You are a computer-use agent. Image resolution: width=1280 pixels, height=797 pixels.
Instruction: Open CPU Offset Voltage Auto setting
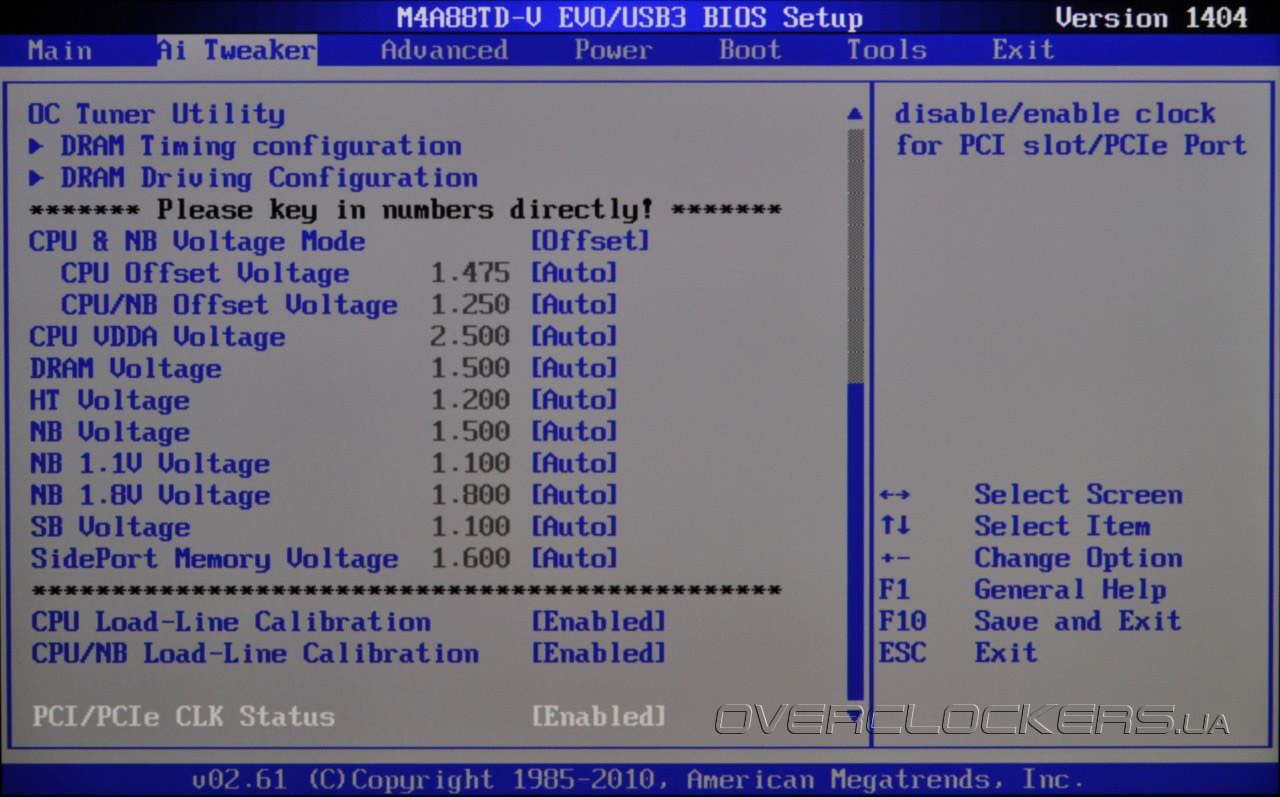[574, 273]
